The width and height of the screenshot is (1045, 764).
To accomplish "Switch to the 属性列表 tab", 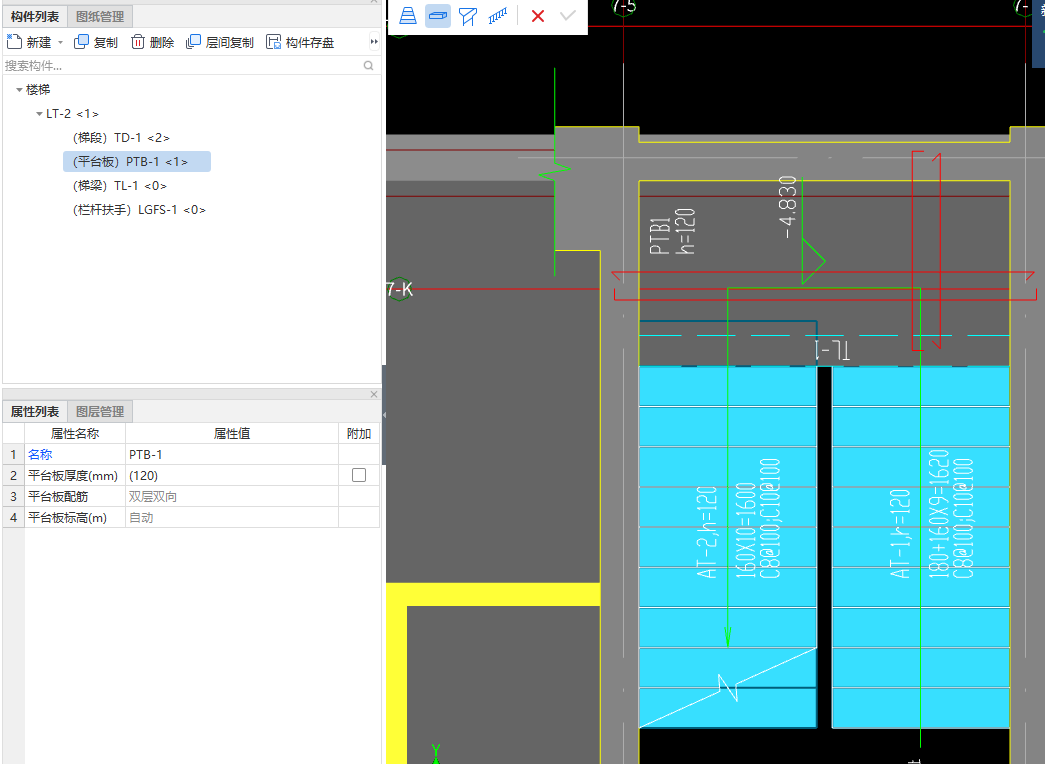I will pyautogui.click(x=35, y=411).
